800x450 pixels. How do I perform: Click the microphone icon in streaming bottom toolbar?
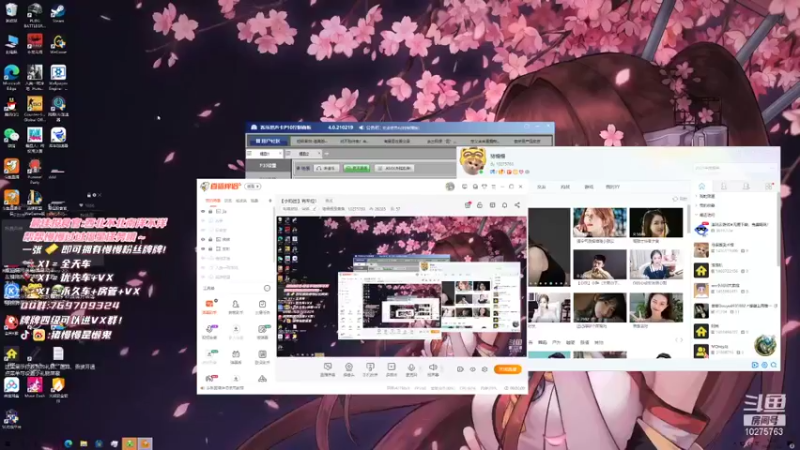click(x=411, y=367)
